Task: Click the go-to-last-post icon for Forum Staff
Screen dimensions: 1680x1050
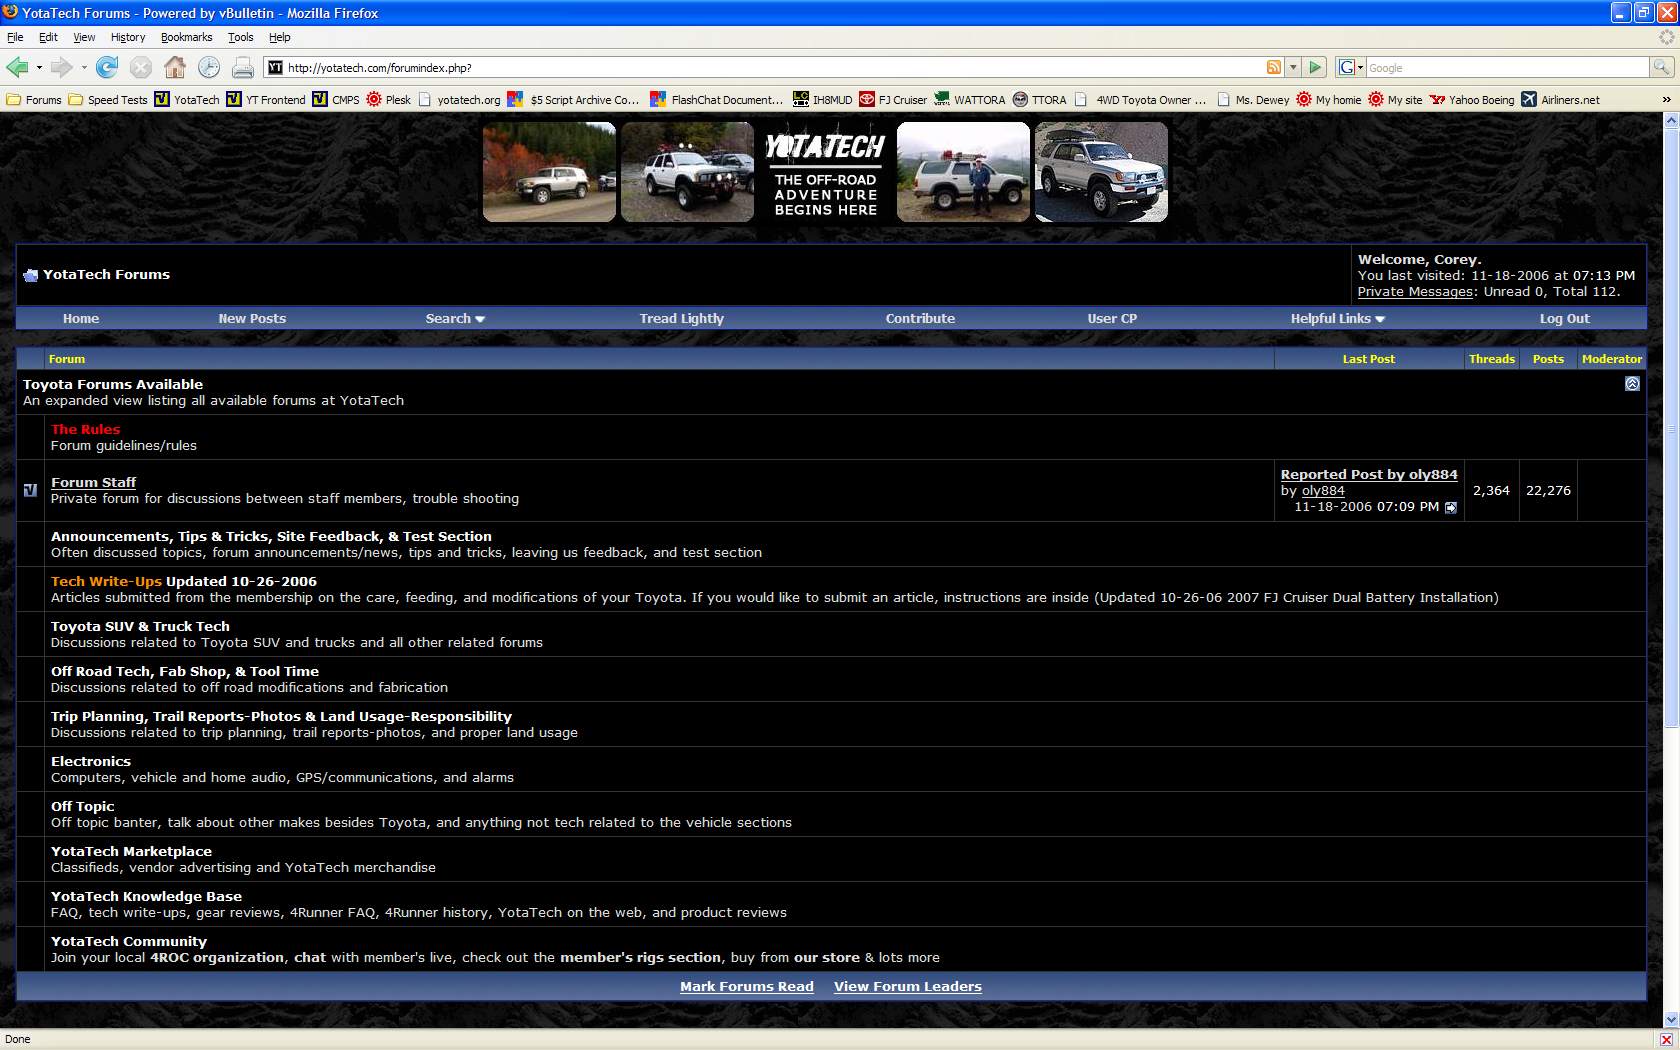Action: click(1451, 507)
